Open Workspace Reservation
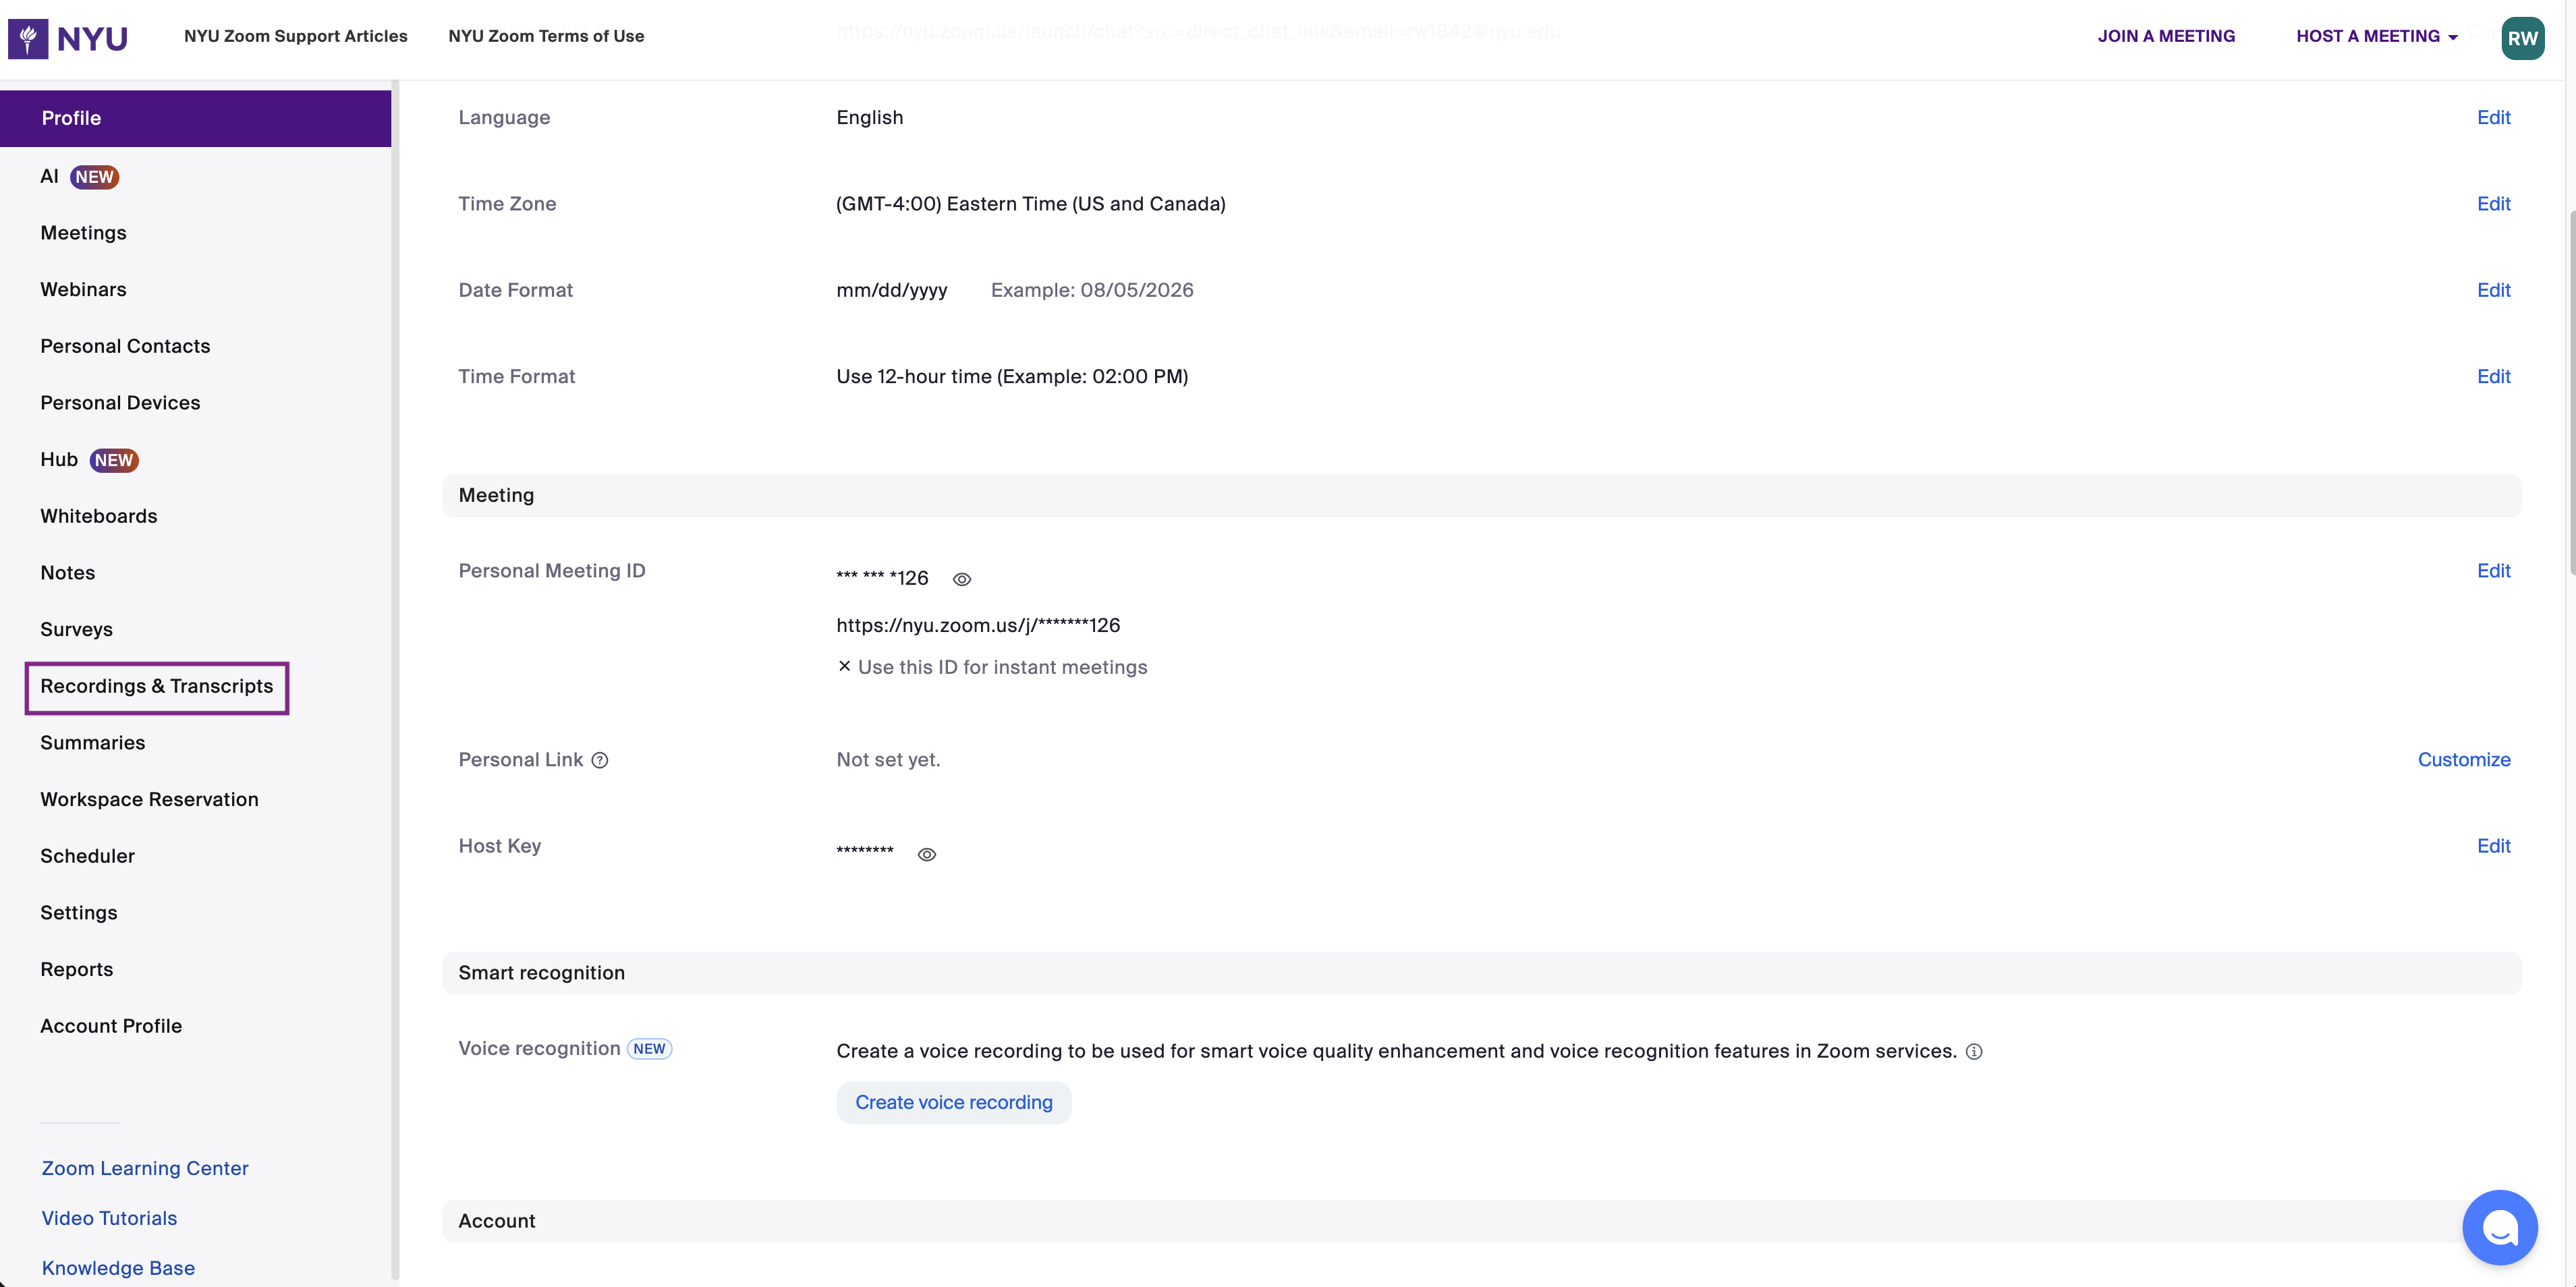The height and width of the screenshot is (1287, 2576). tap(149, 799)
